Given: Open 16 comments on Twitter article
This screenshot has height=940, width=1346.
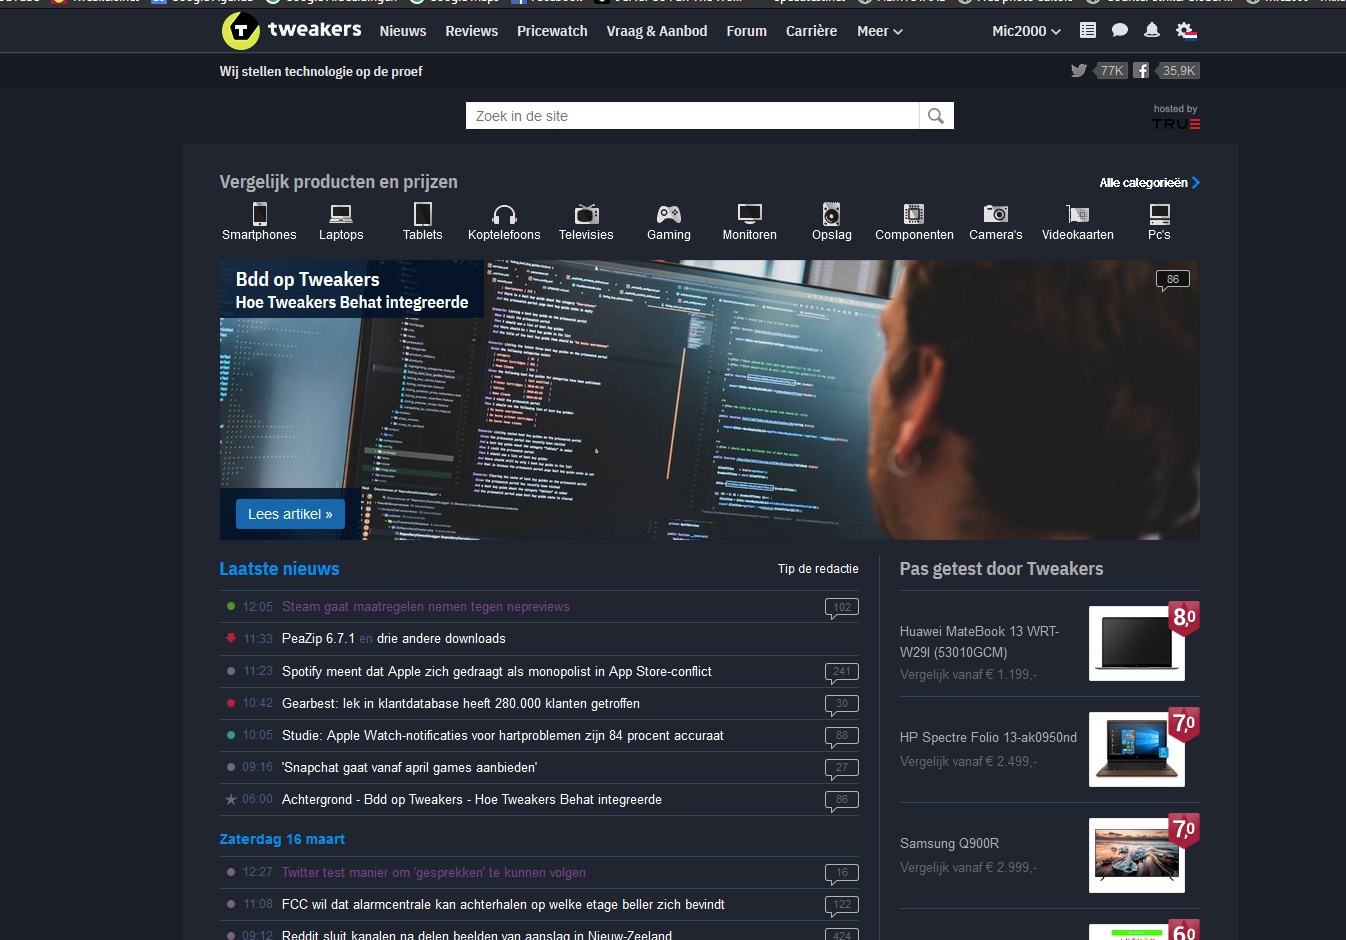Looking at the screenshot, I should (x=842, y=874).
